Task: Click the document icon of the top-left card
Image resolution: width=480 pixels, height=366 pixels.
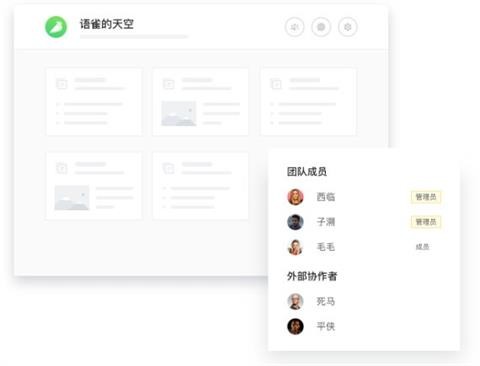Action: click(62, 84)
